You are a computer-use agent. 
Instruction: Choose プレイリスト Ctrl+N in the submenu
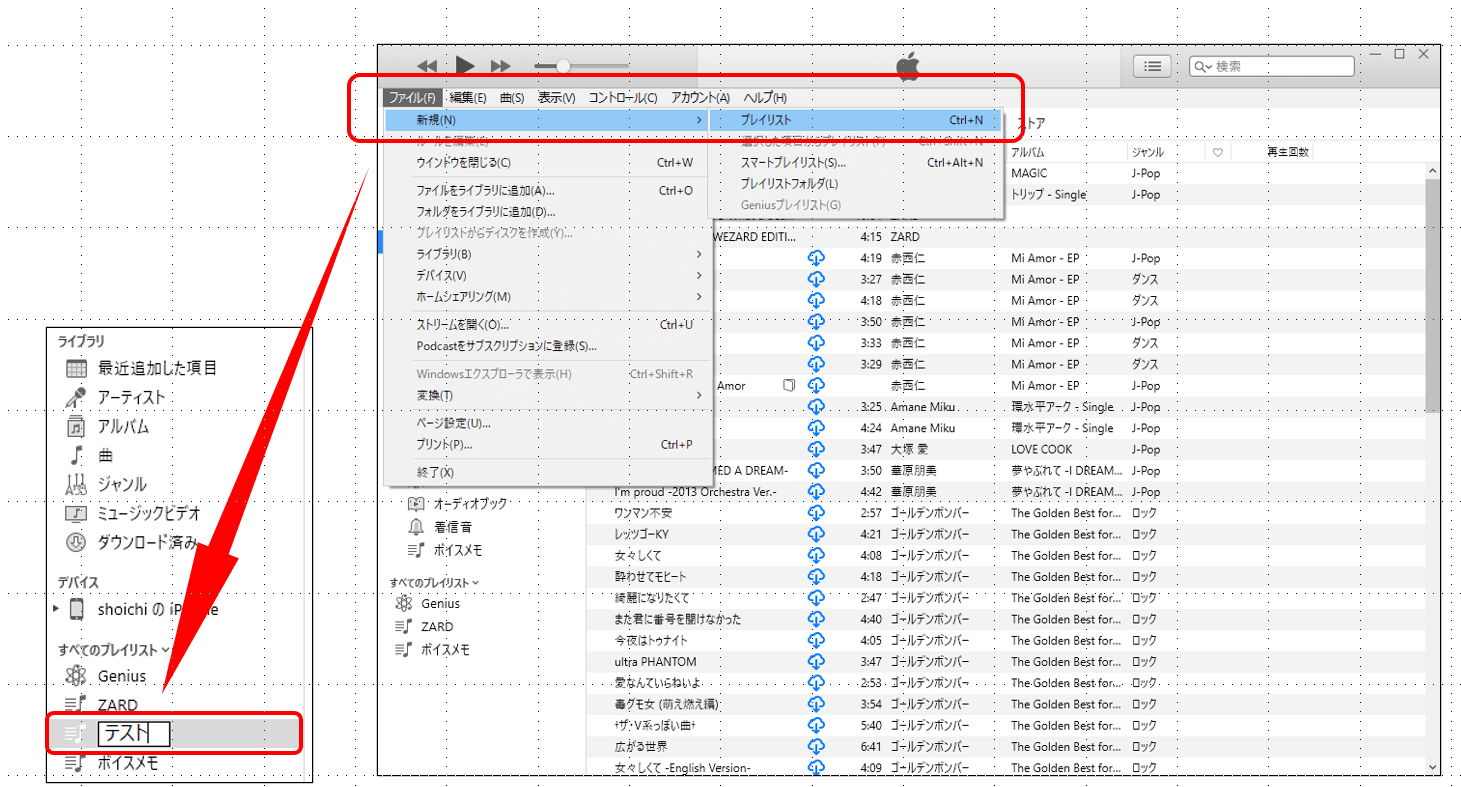(855, 120)
